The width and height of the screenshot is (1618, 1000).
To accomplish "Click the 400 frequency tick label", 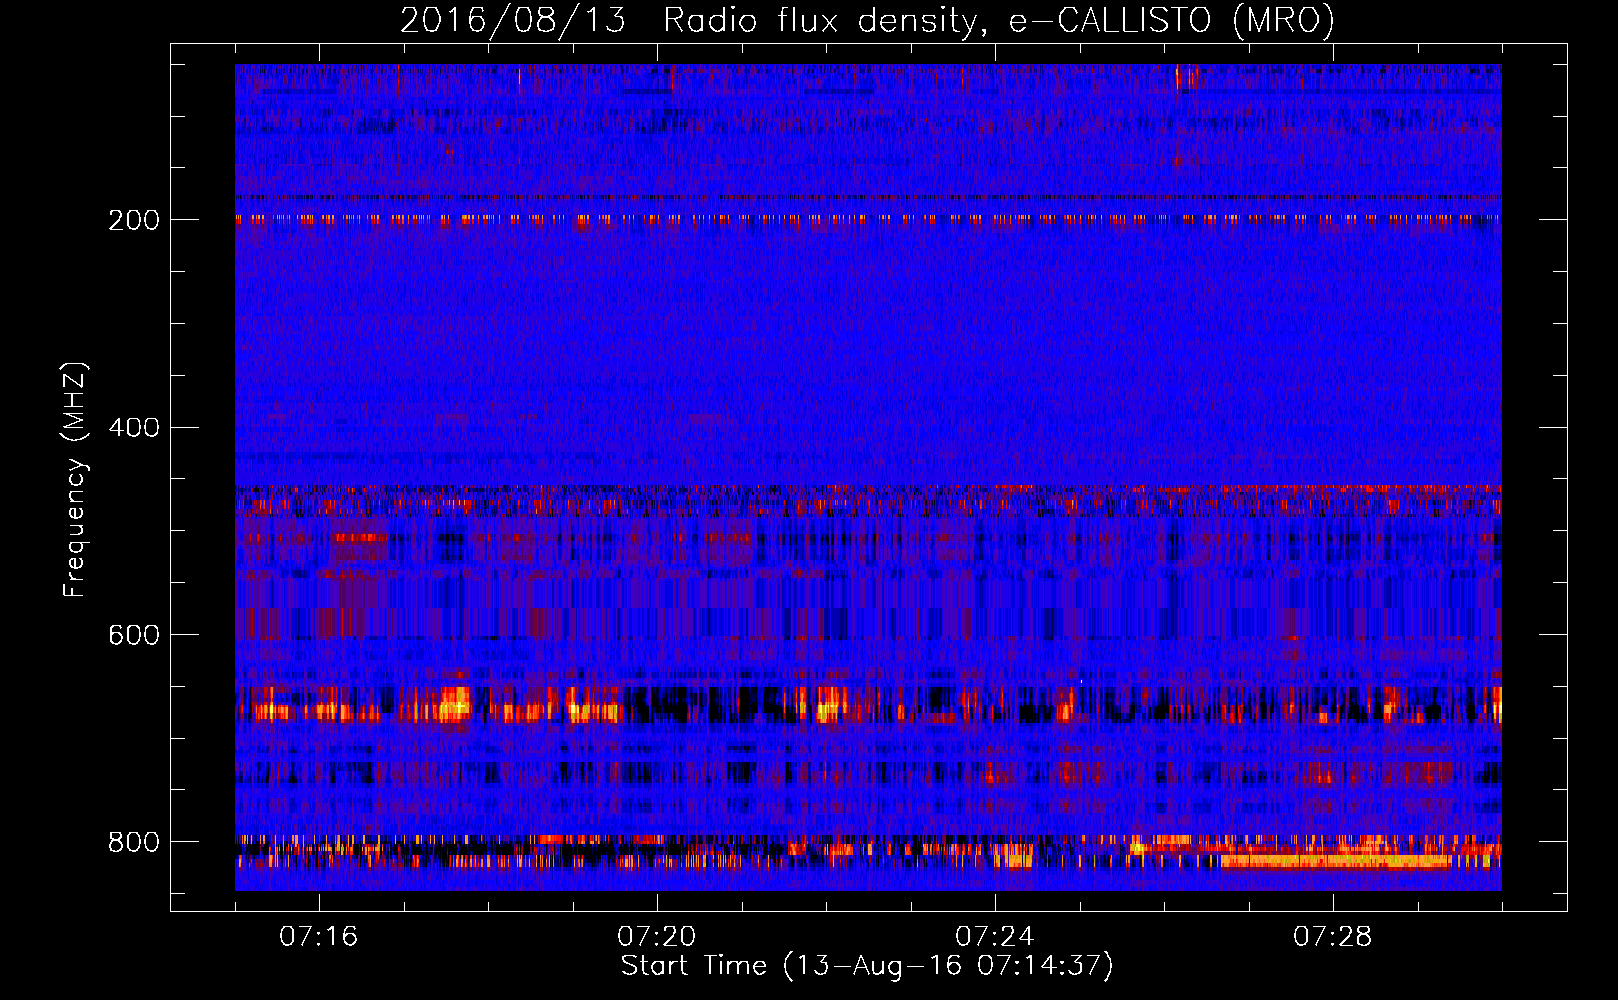I will 134,428.
